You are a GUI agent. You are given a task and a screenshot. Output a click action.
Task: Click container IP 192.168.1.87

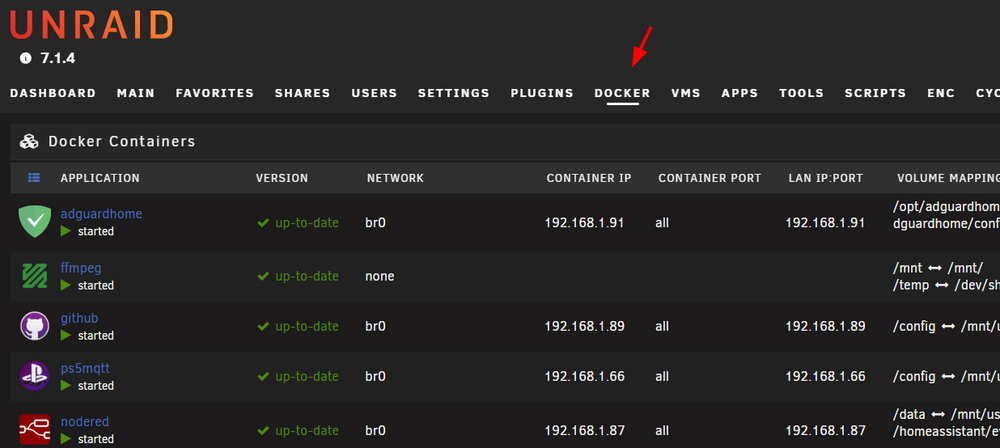(x=584, y=430)
